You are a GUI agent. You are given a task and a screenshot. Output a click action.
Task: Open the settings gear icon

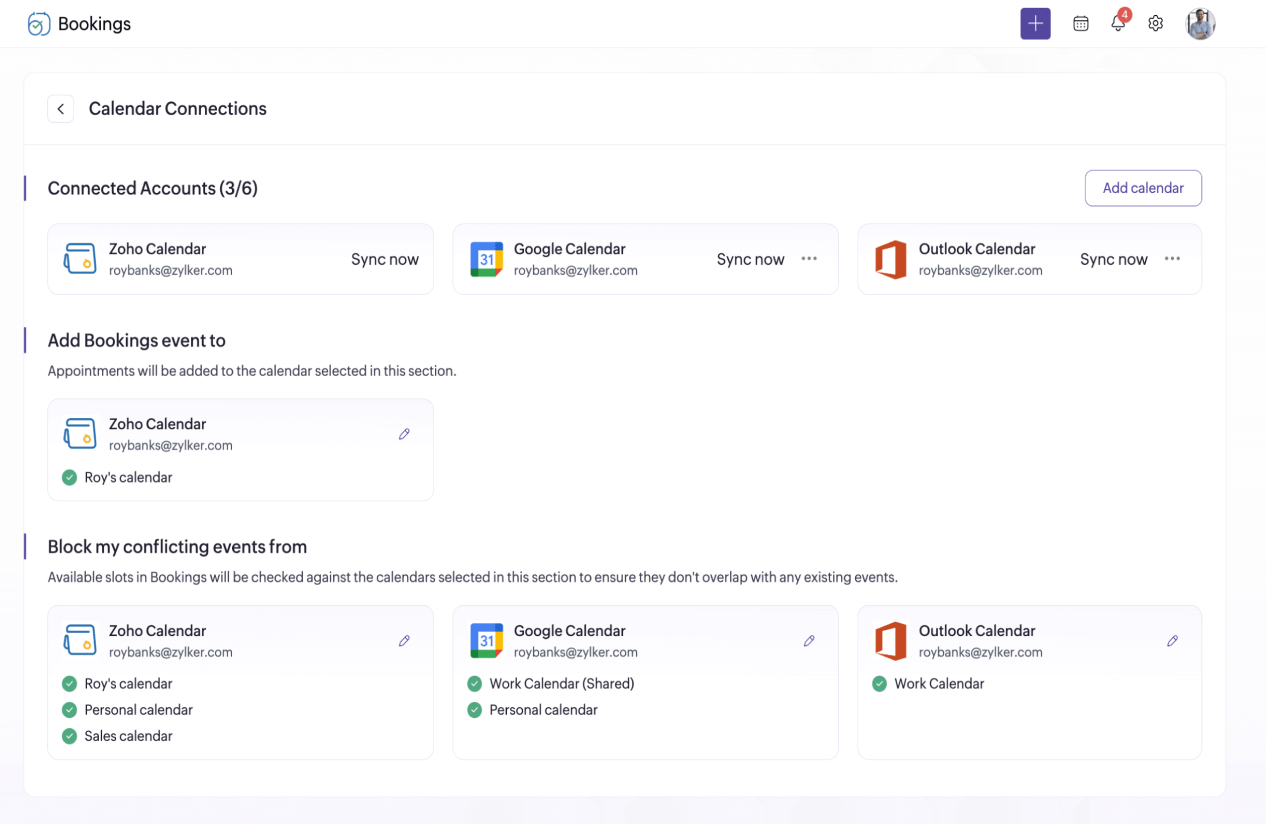[1155, 23]
